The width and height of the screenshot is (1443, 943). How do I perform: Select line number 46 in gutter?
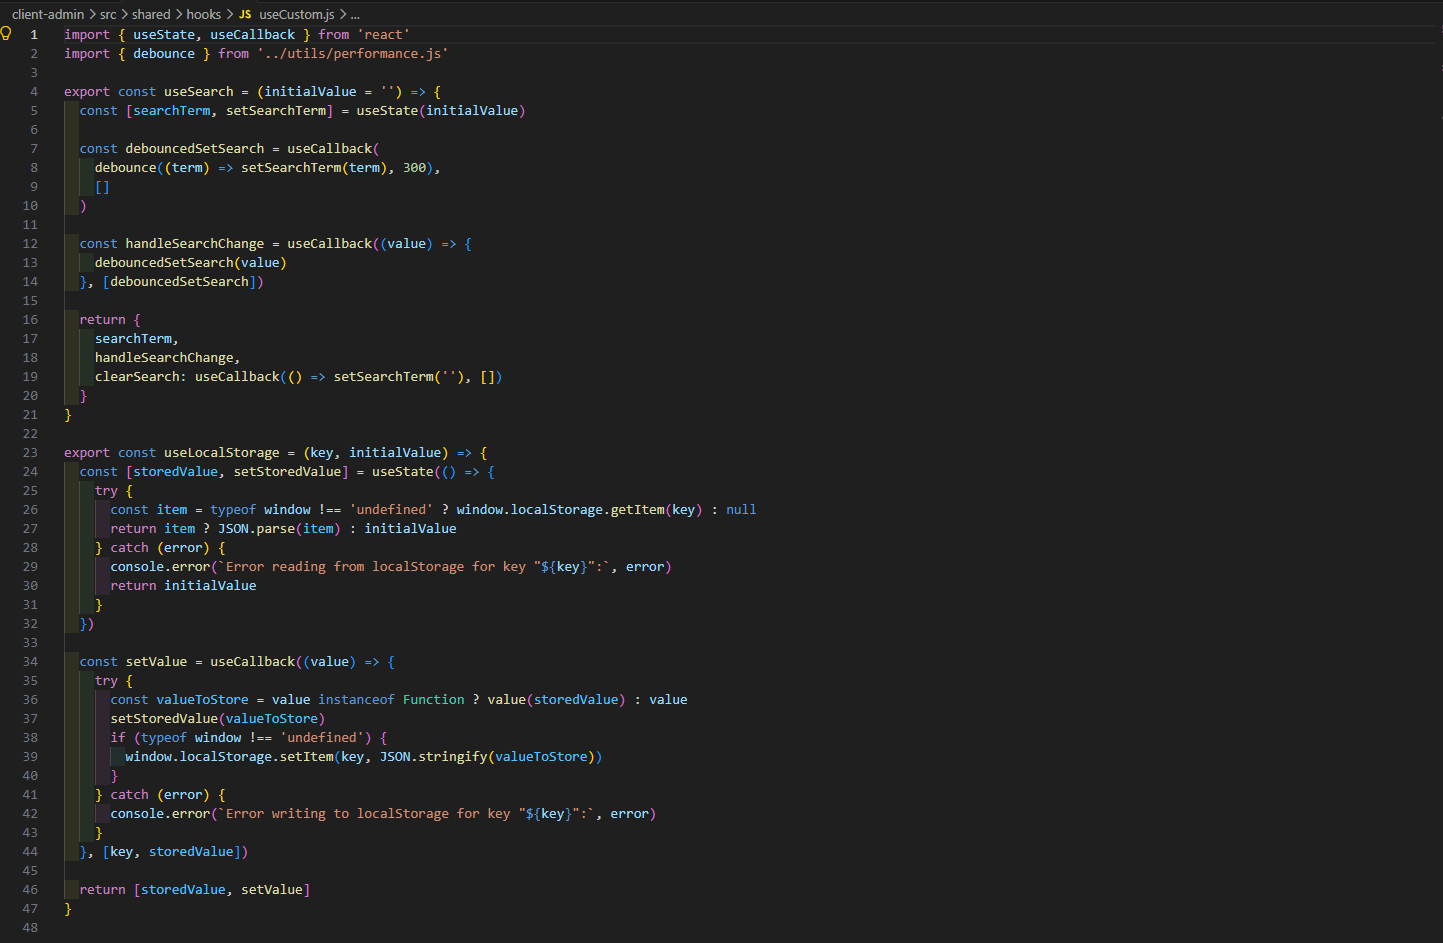point(30,889)
